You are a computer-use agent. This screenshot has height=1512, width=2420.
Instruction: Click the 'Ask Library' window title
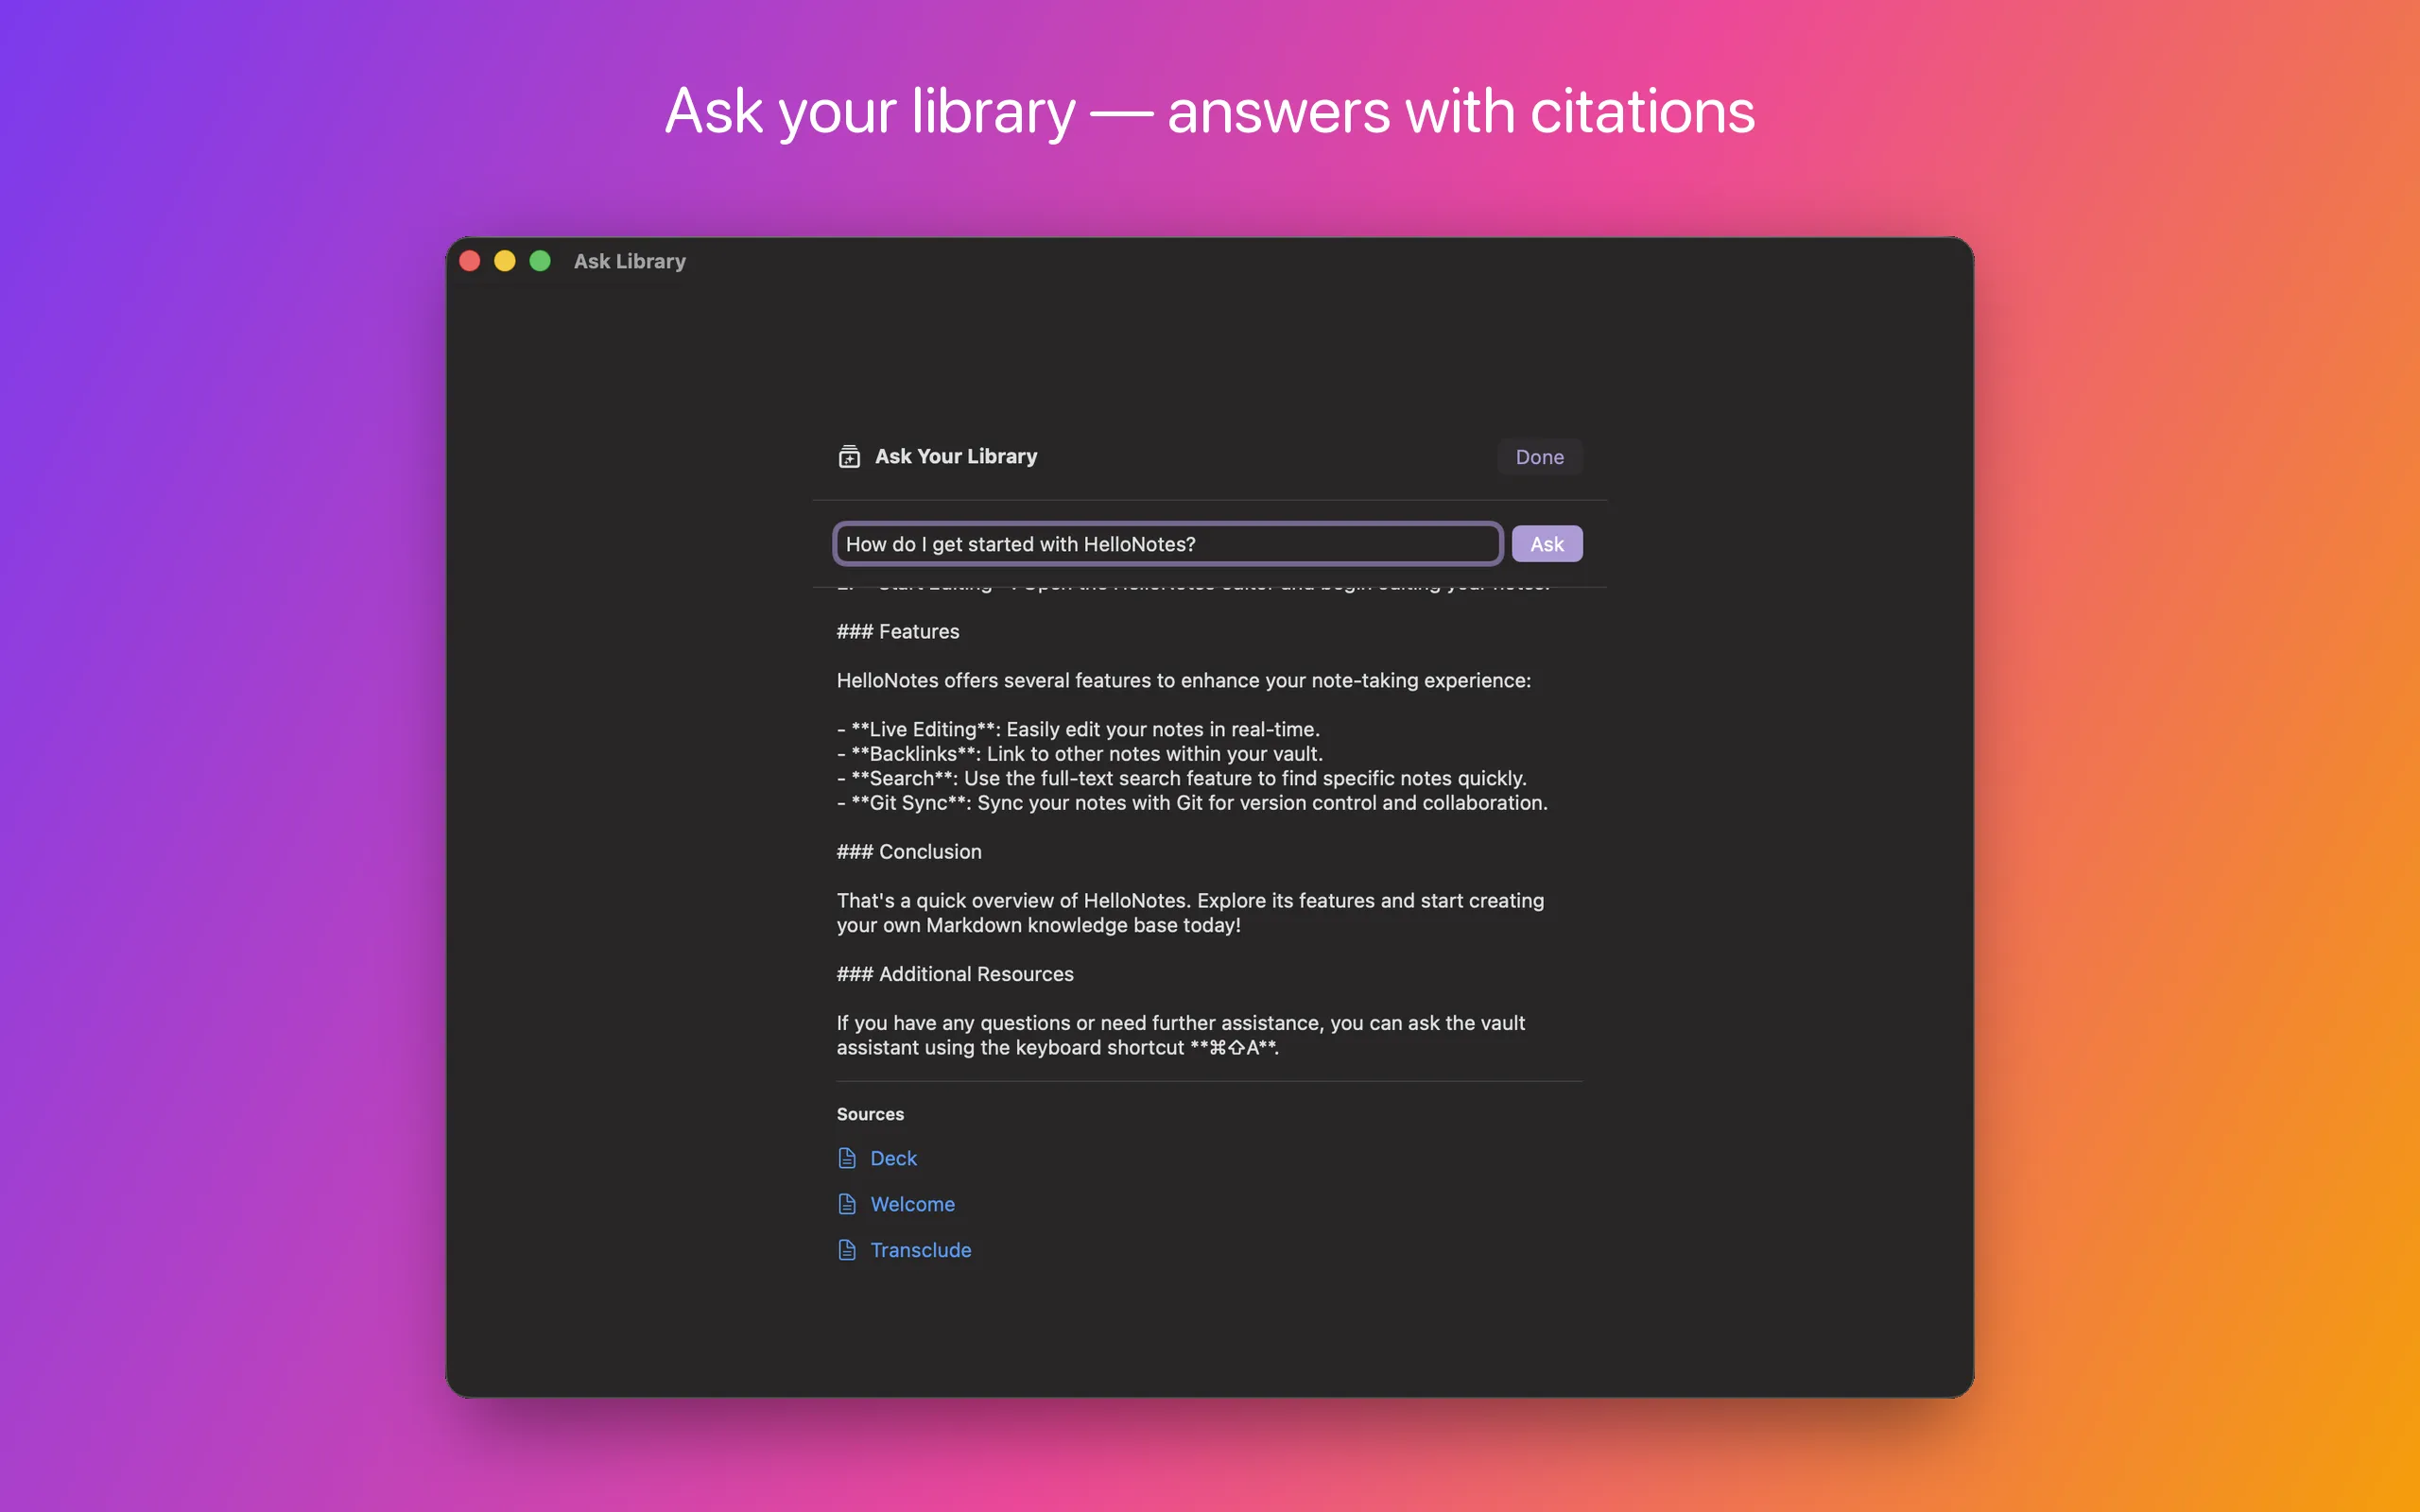[x=630, y=261]
